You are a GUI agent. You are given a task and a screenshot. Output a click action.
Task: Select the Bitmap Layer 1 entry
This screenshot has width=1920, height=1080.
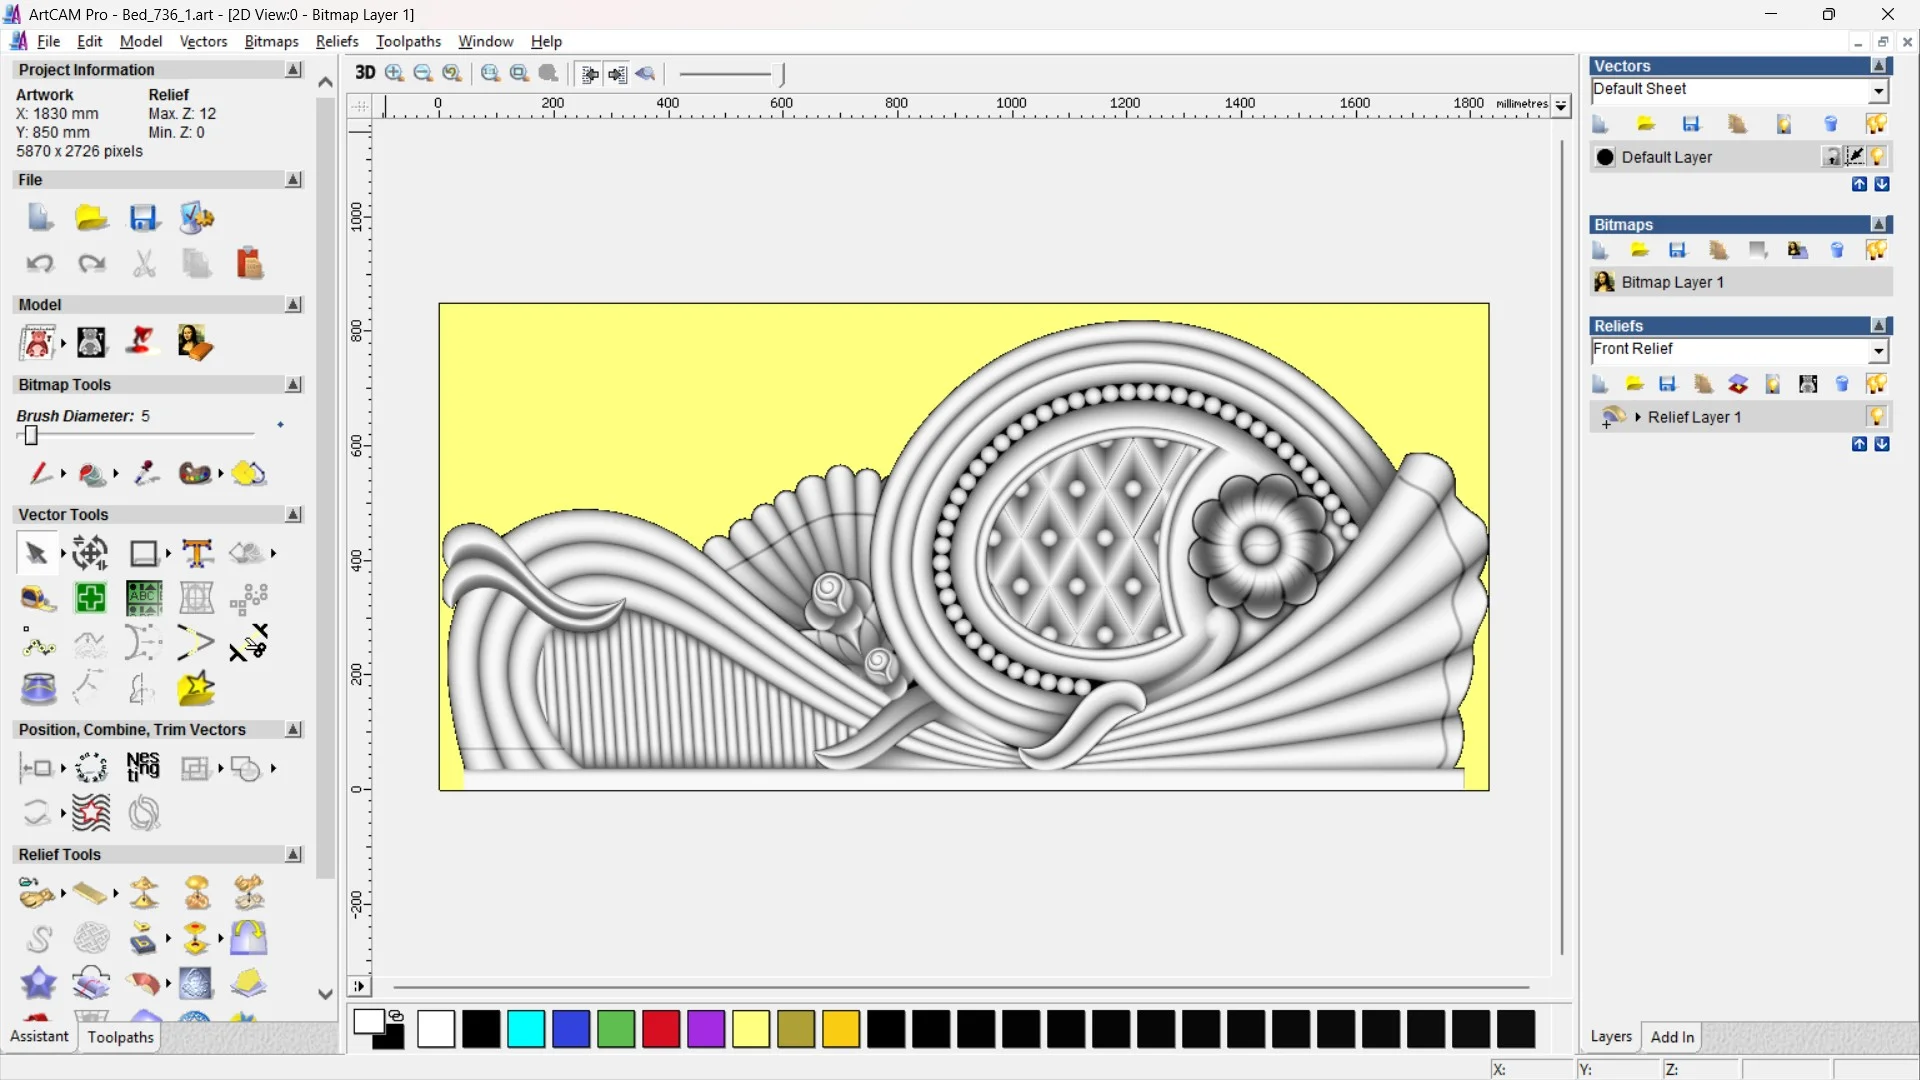coord(1672,282)
